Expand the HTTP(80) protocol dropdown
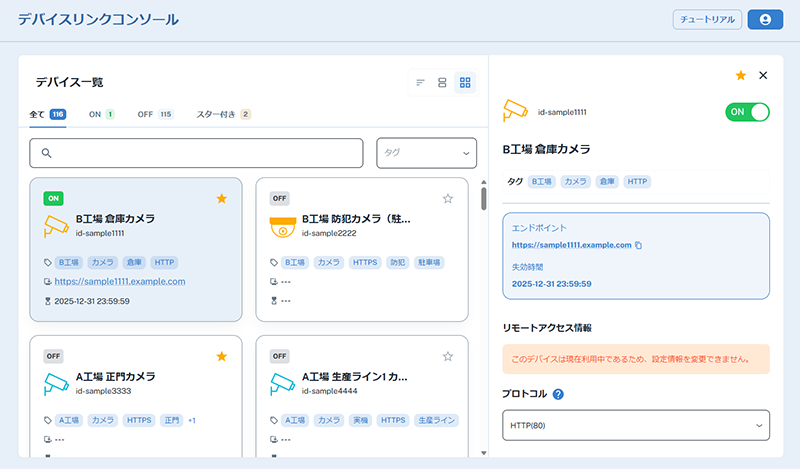Viewport: 800px width, 469px height. click(636, 425)
